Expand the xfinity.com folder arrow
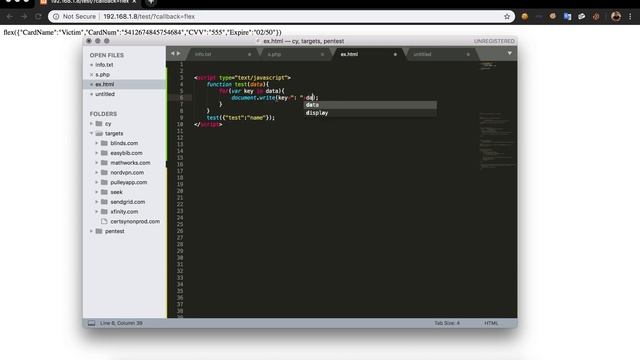This screenshot has height=360, width=640. 97,211
